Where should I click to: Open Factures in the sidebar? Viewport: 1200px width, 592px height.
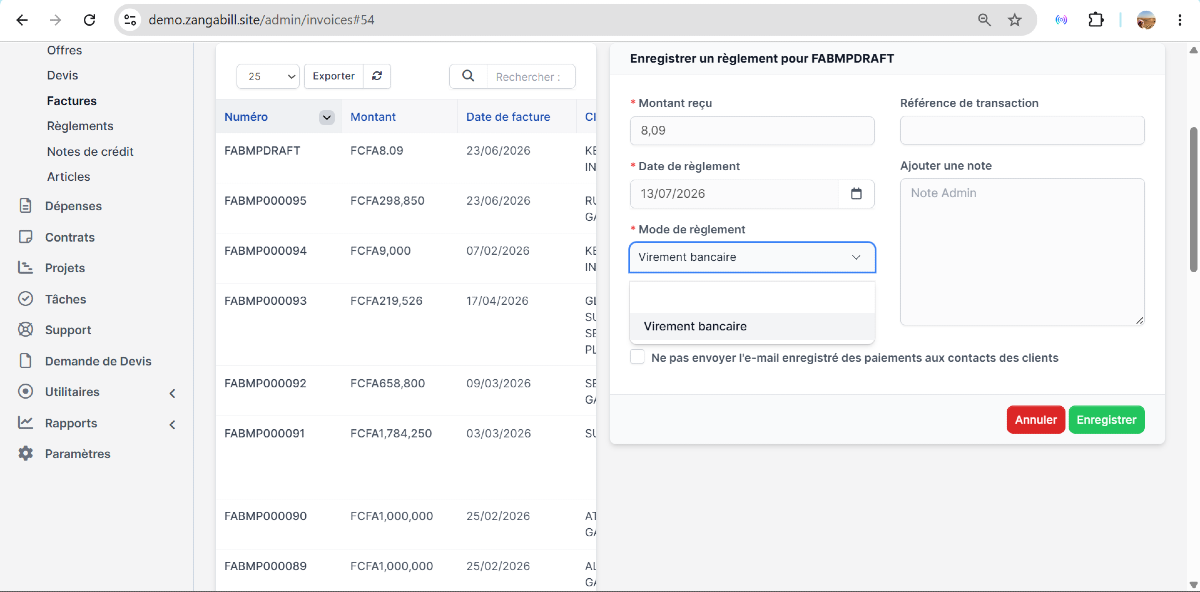point(72,101)
